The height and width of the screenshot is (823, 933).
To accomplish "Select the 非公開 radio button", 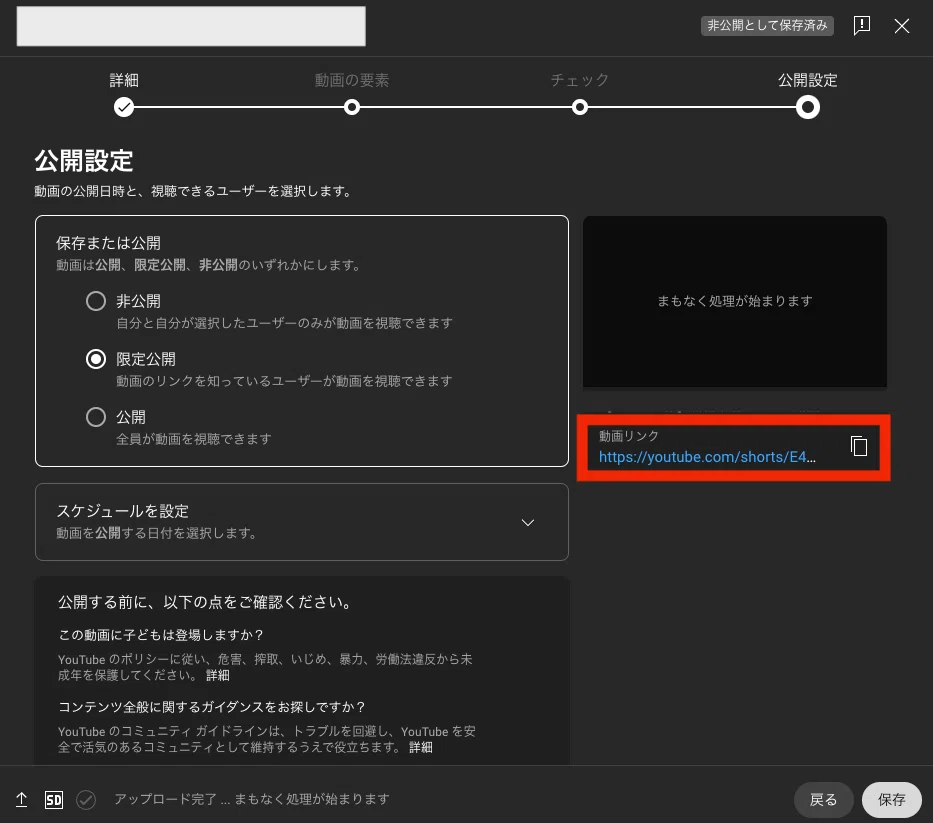I will tap(96, 301).
